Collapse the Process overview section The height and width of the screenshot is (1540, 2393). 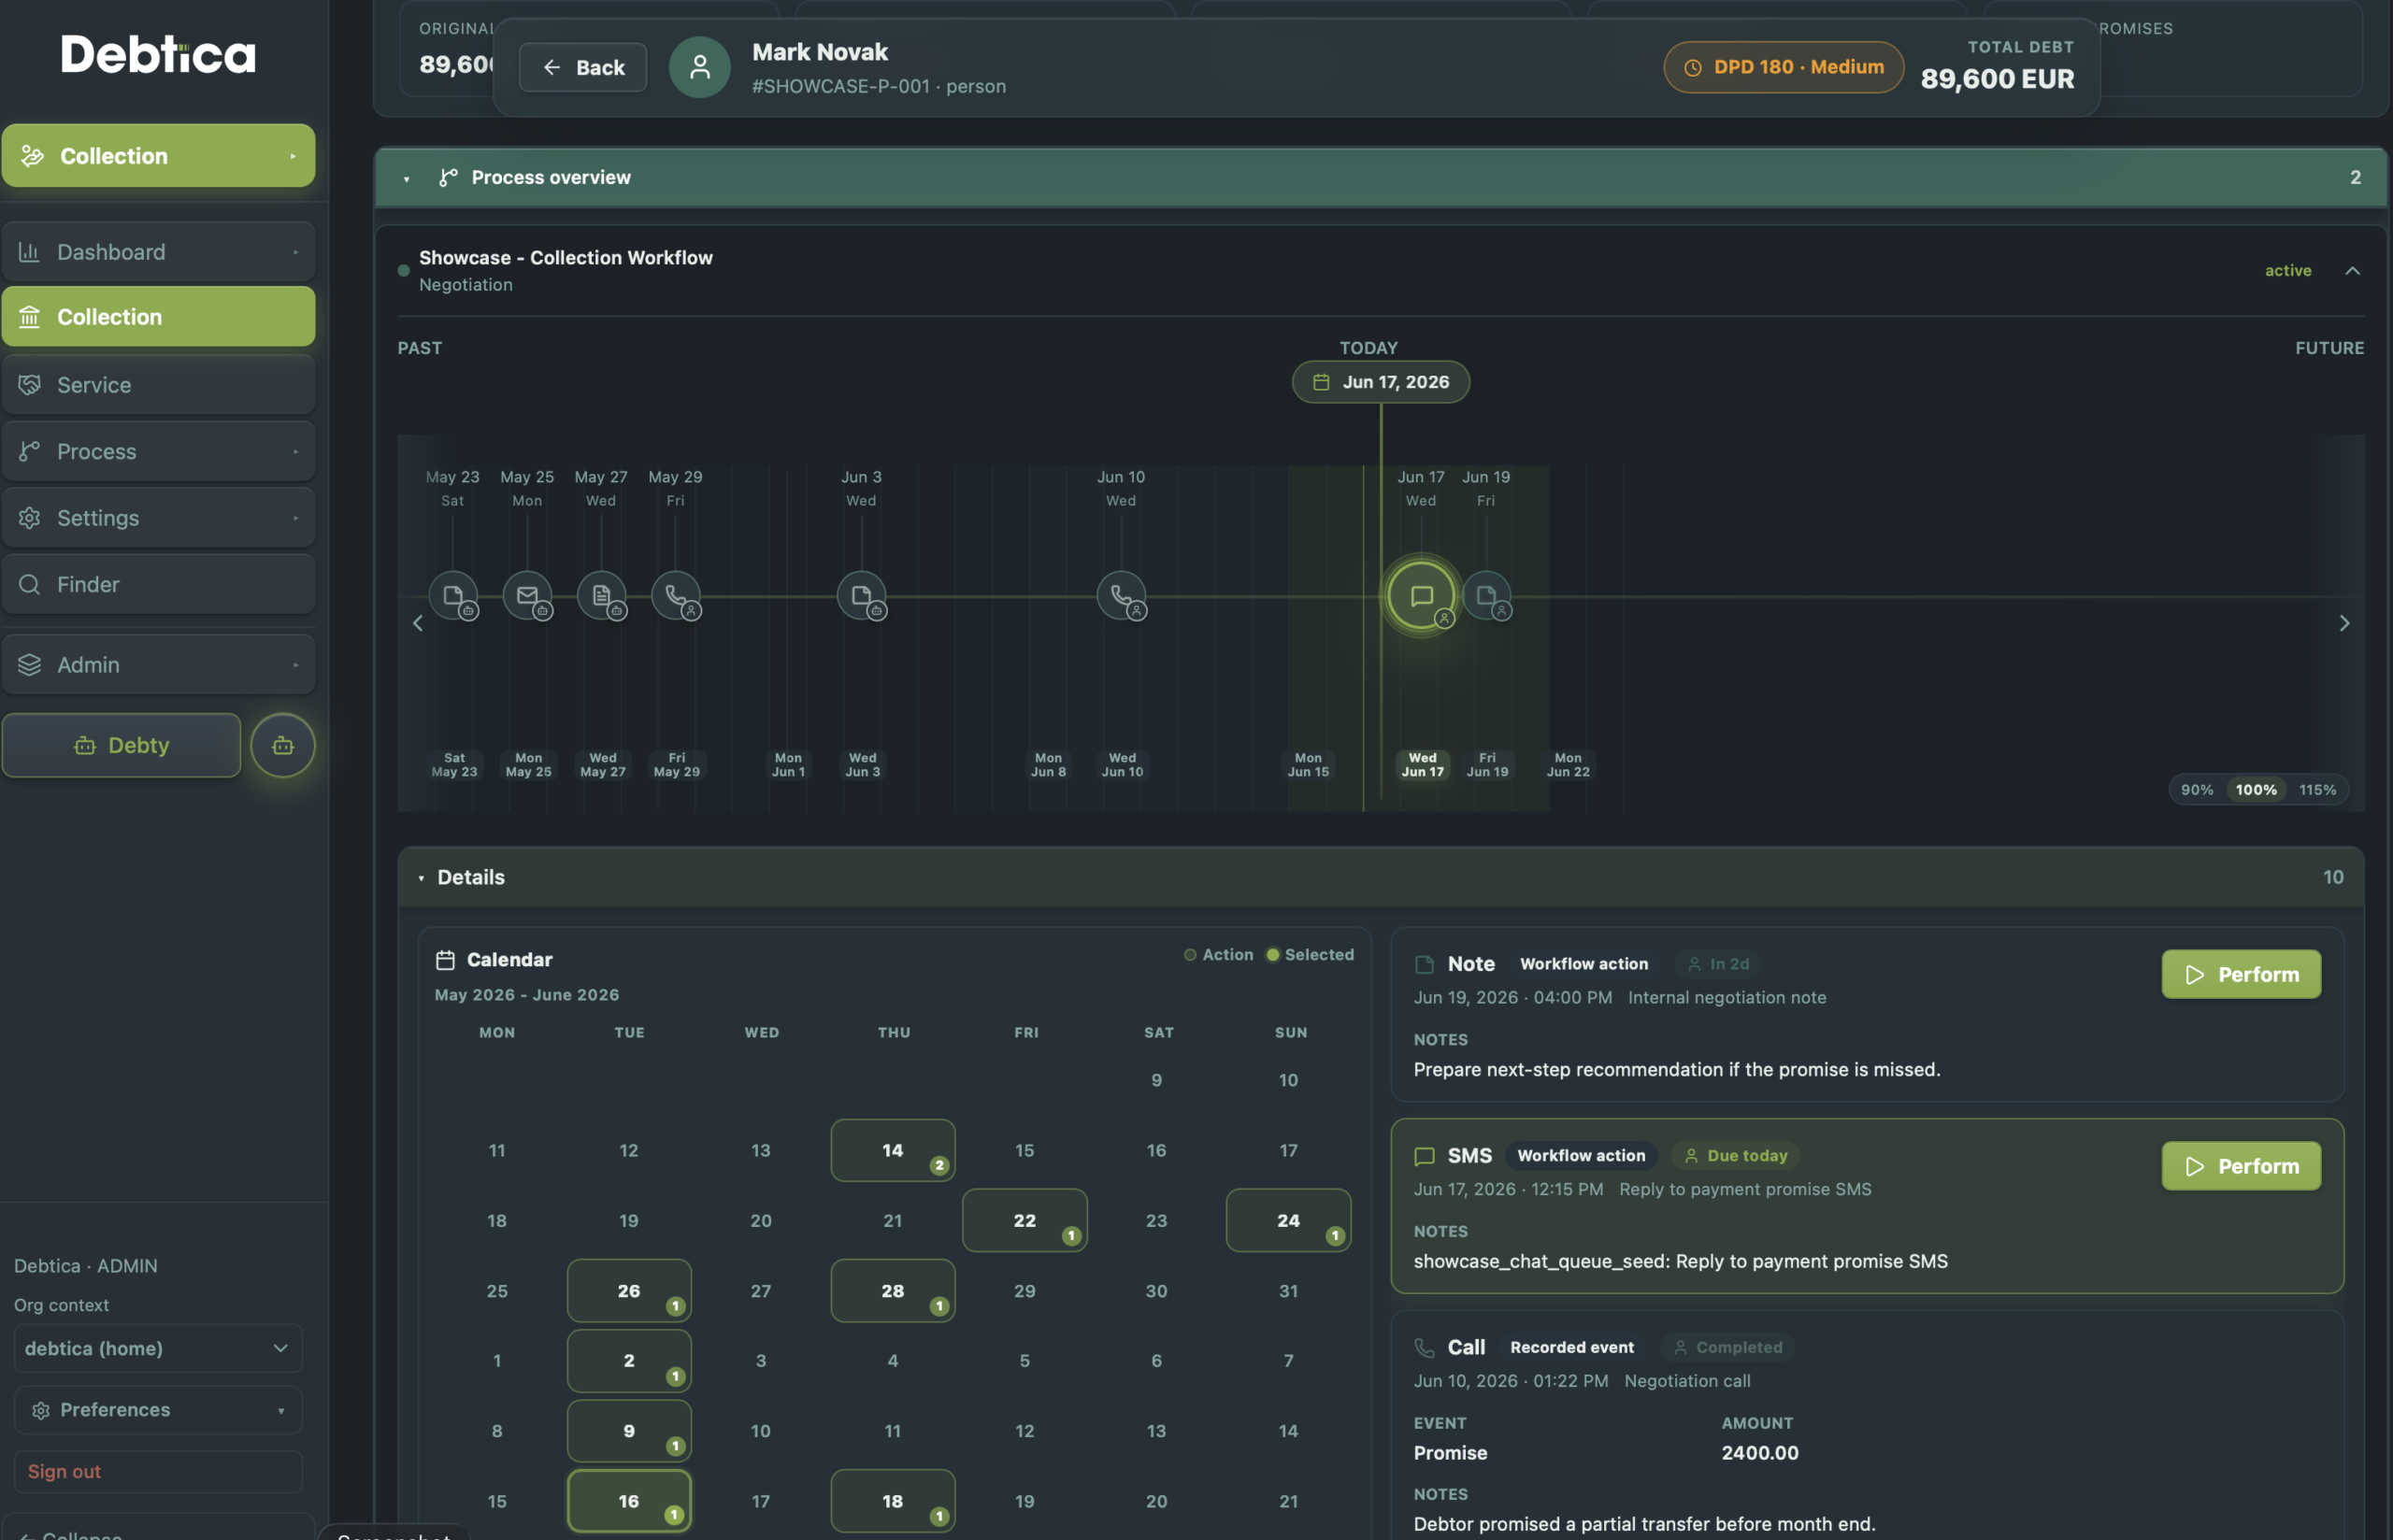[x=407, y=178]
